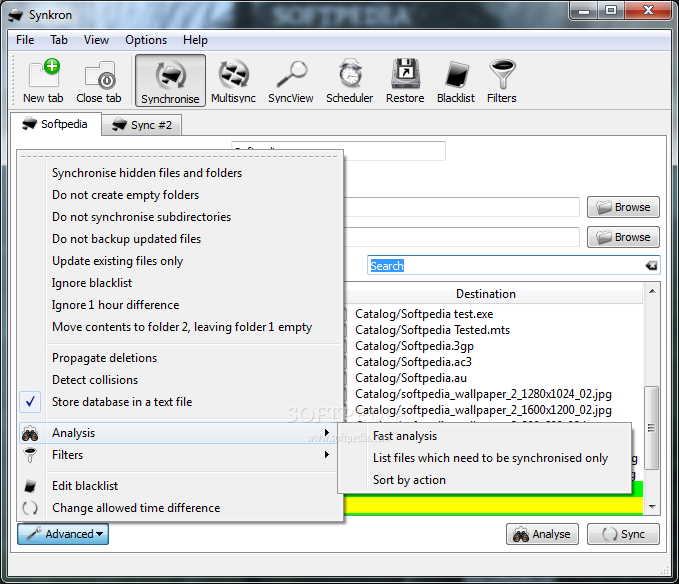Select Catalog/Softpedia Tested.mts row
The image size is (679, 584).
click(x=432, y=330)
